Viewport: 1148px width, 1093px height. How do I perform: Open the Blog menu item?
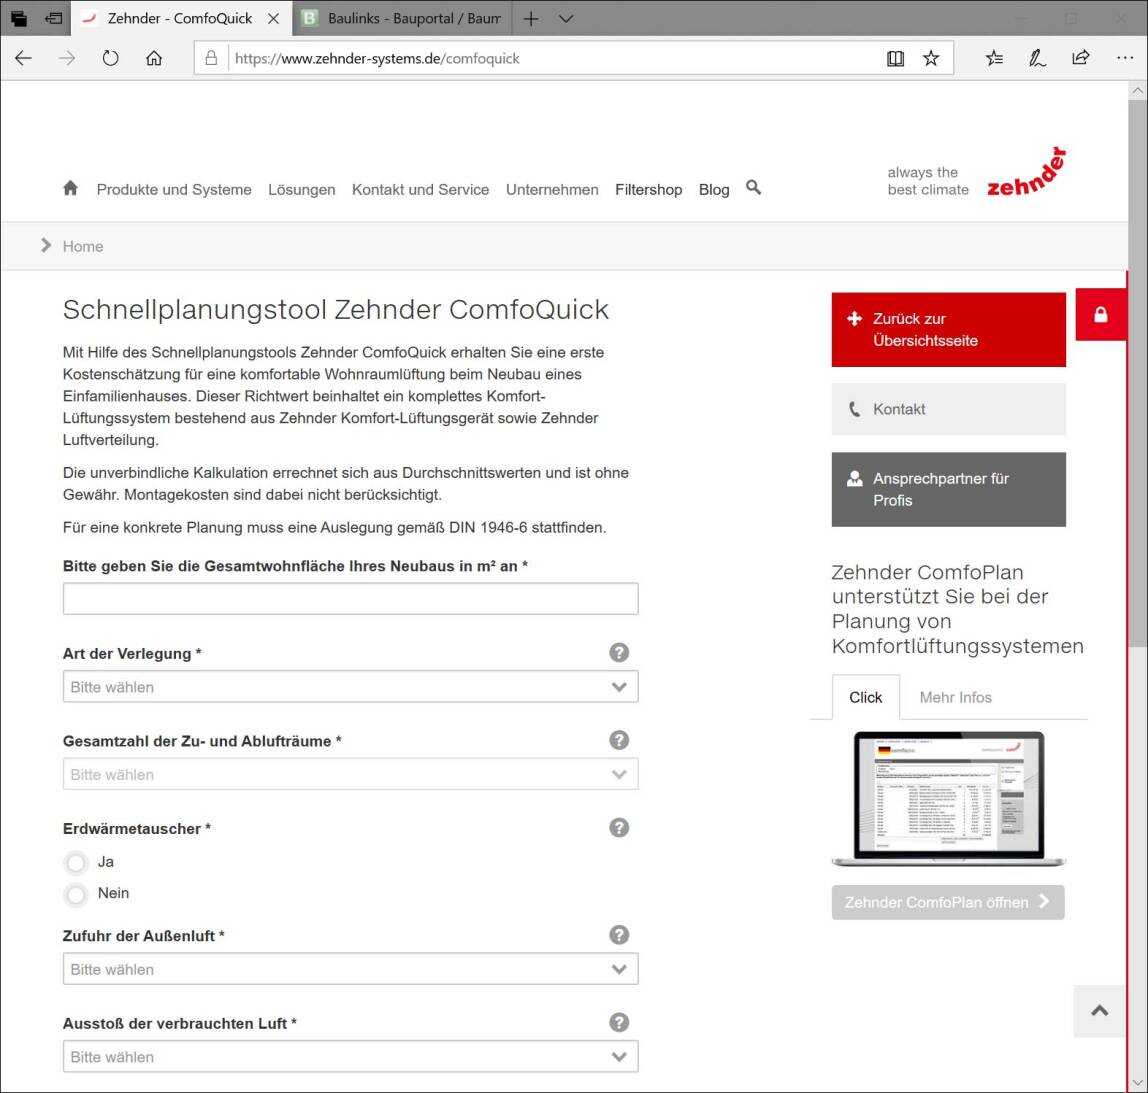coord(714,190)
